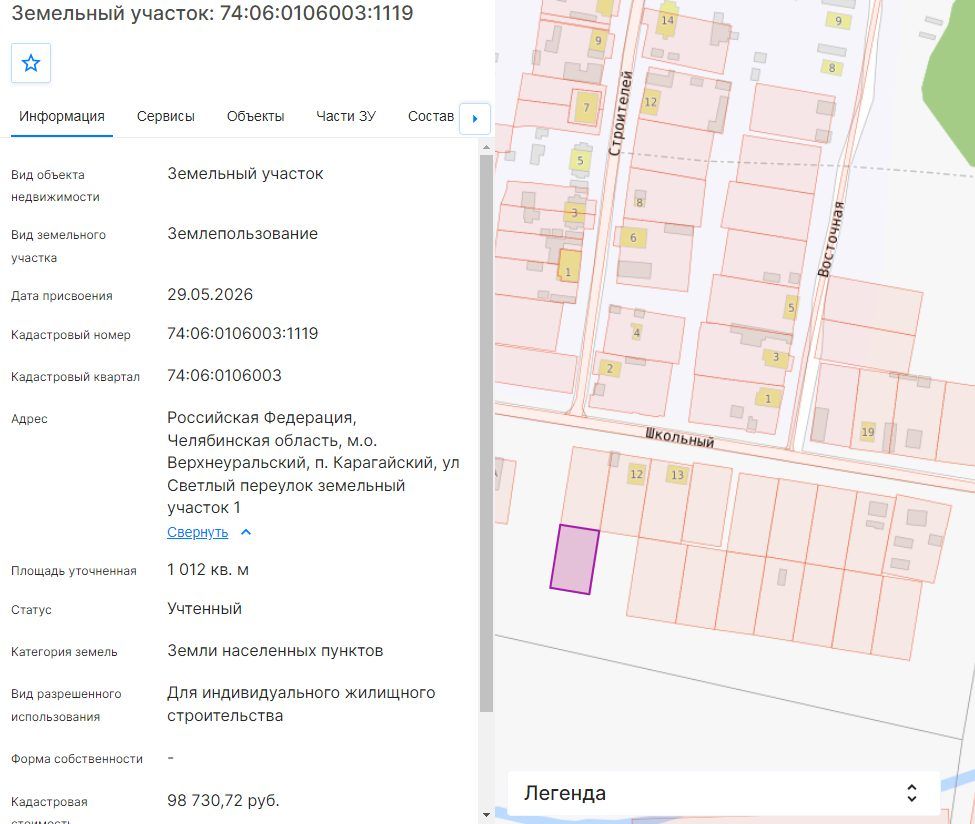This screenshot has width=975, height=824.
Task: Click building 14 on Строителей street
Action: pyautogui.click(x=667, y=20)
